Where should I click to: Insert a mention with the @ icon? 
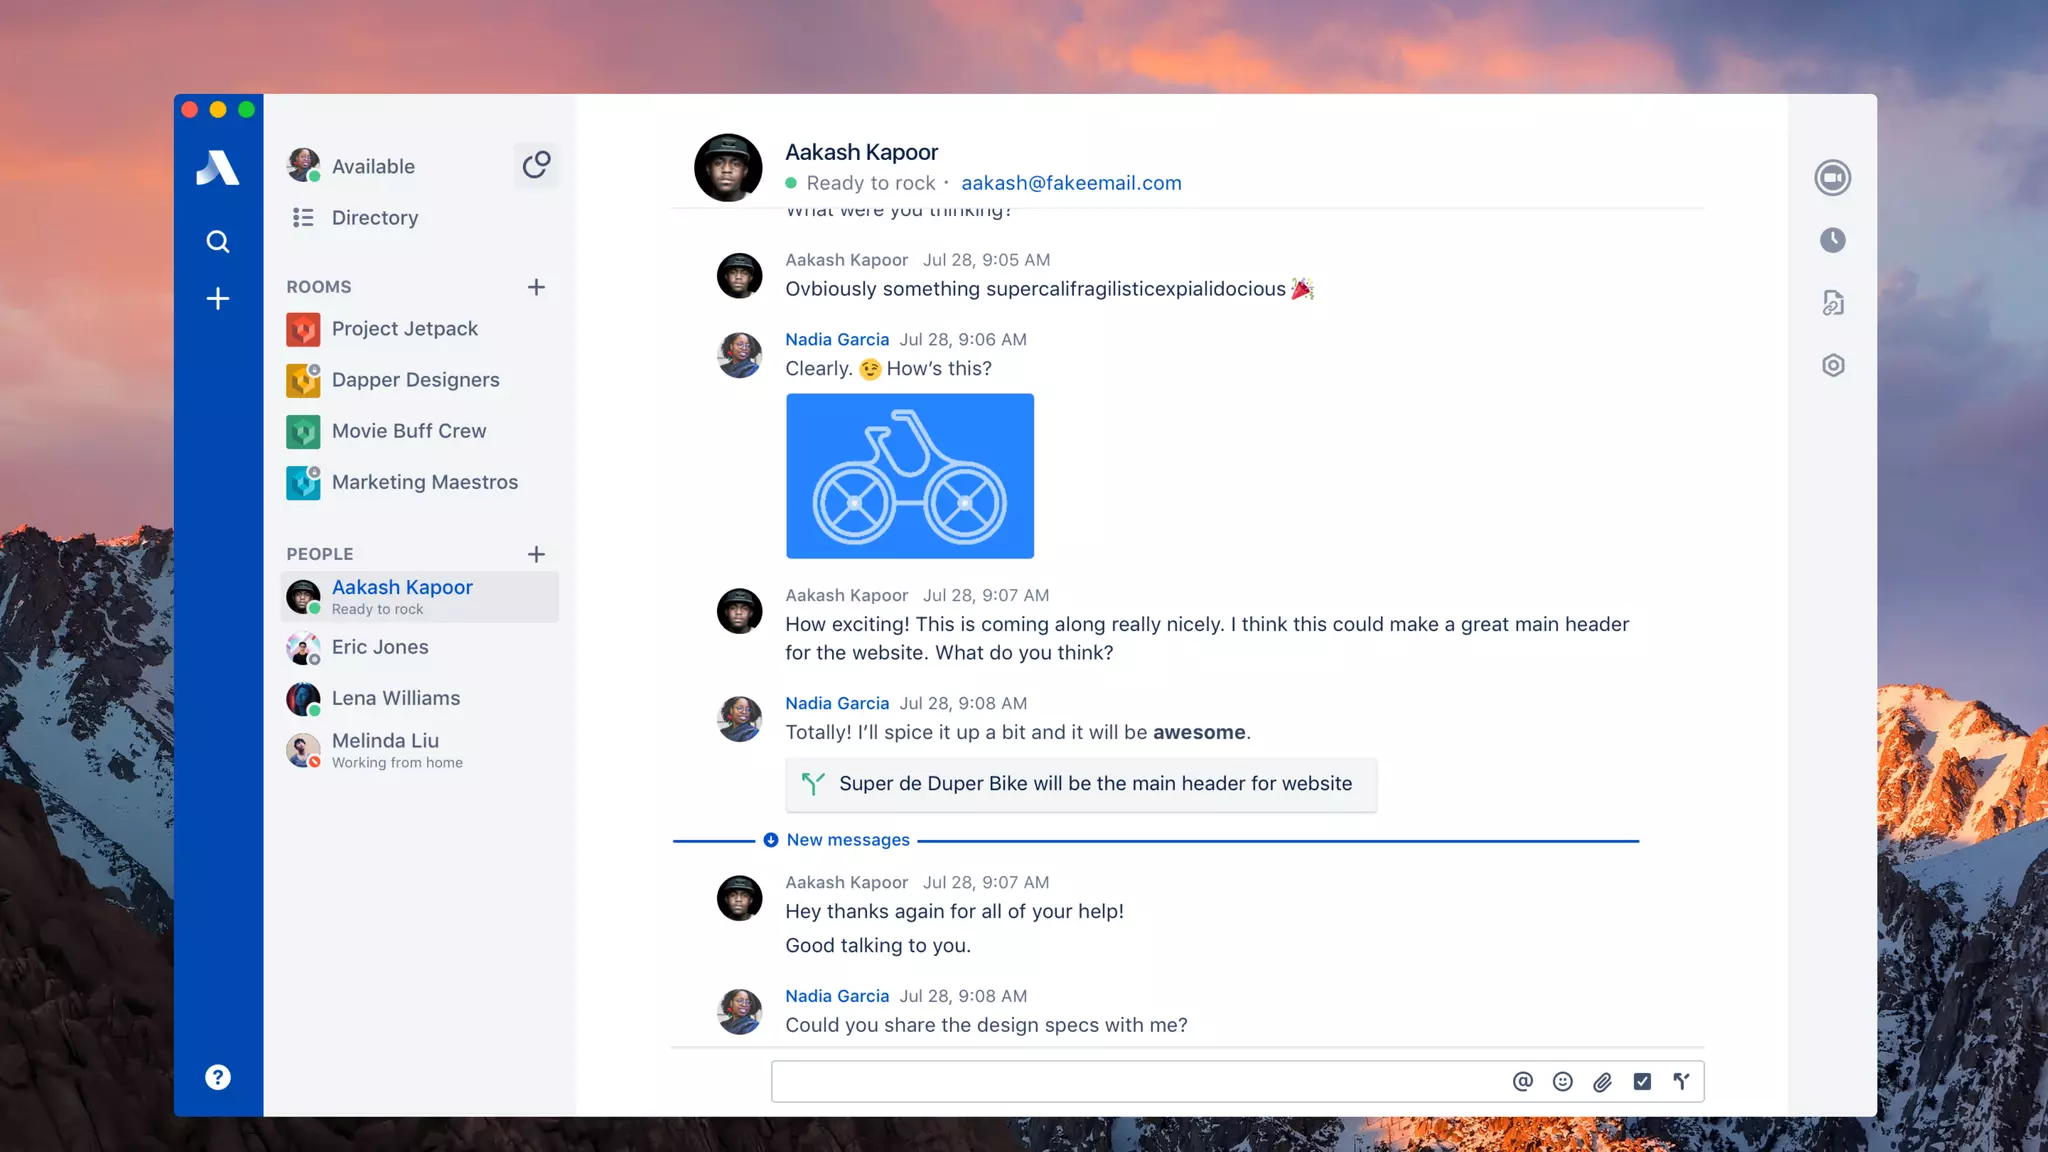[1522, 1081]
